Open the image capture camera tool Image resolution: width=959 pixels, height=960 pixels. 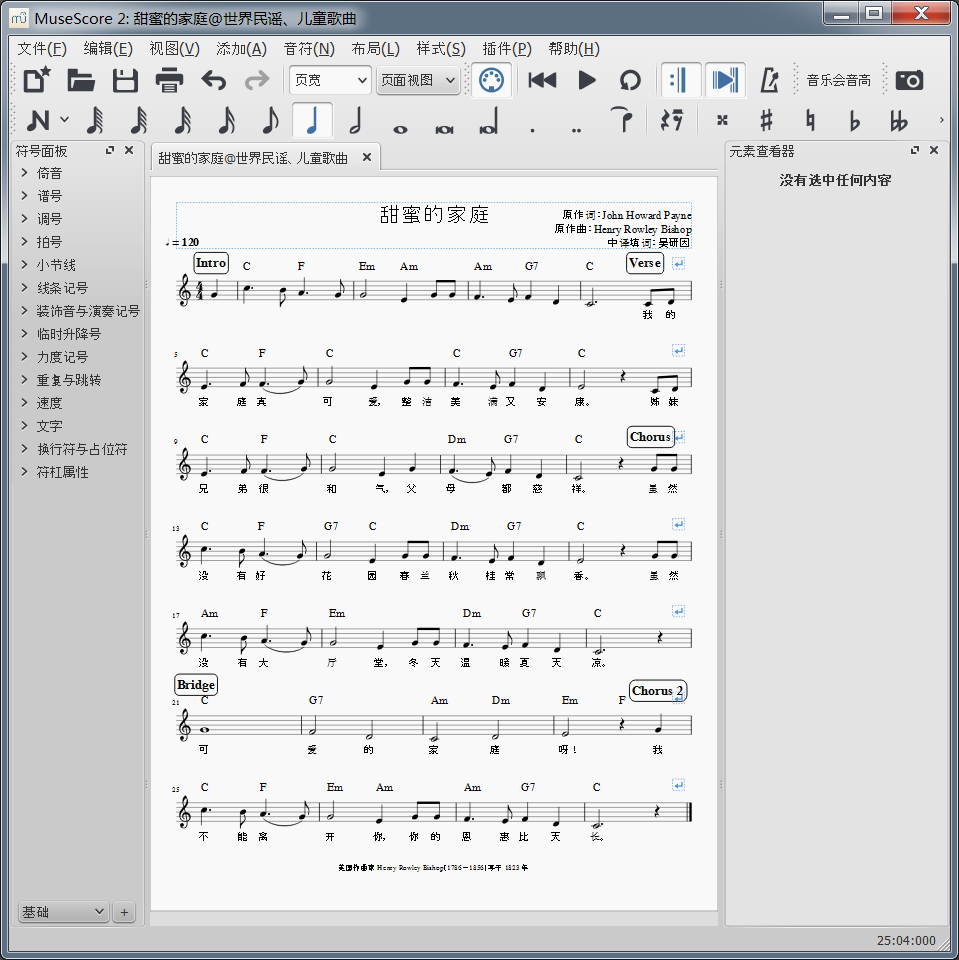(909, 81)
